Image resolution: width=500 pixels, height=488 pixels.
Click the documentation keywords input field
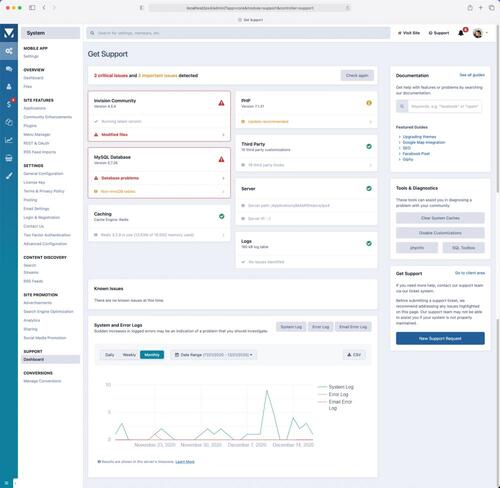pyautogui.click(x=445, y=106)
